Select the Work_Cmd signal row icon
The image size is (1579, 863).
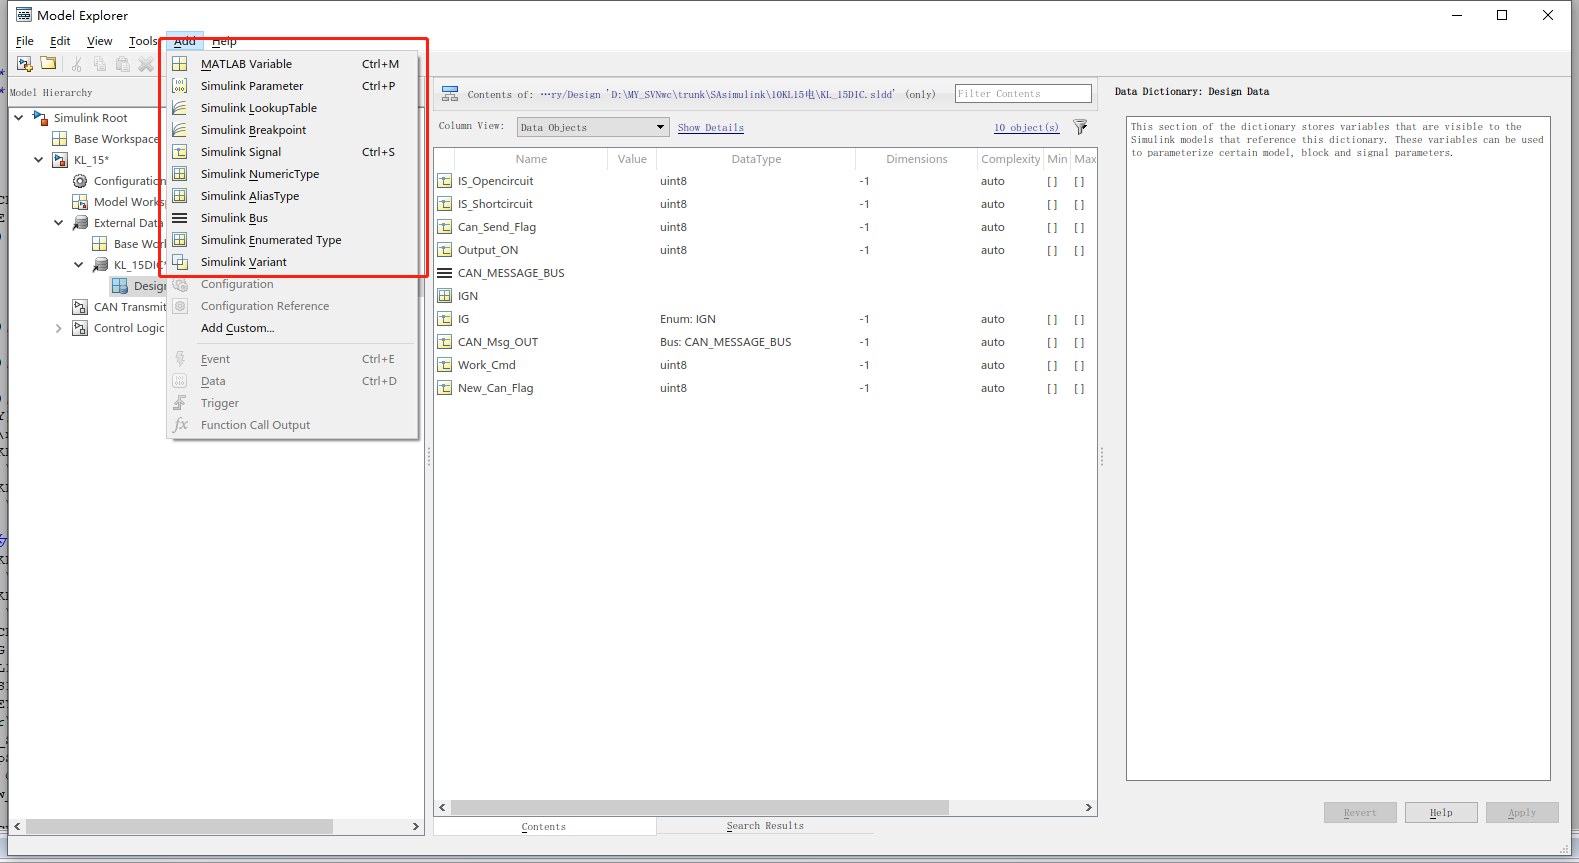pyautogui.click(x=445, y=365)
